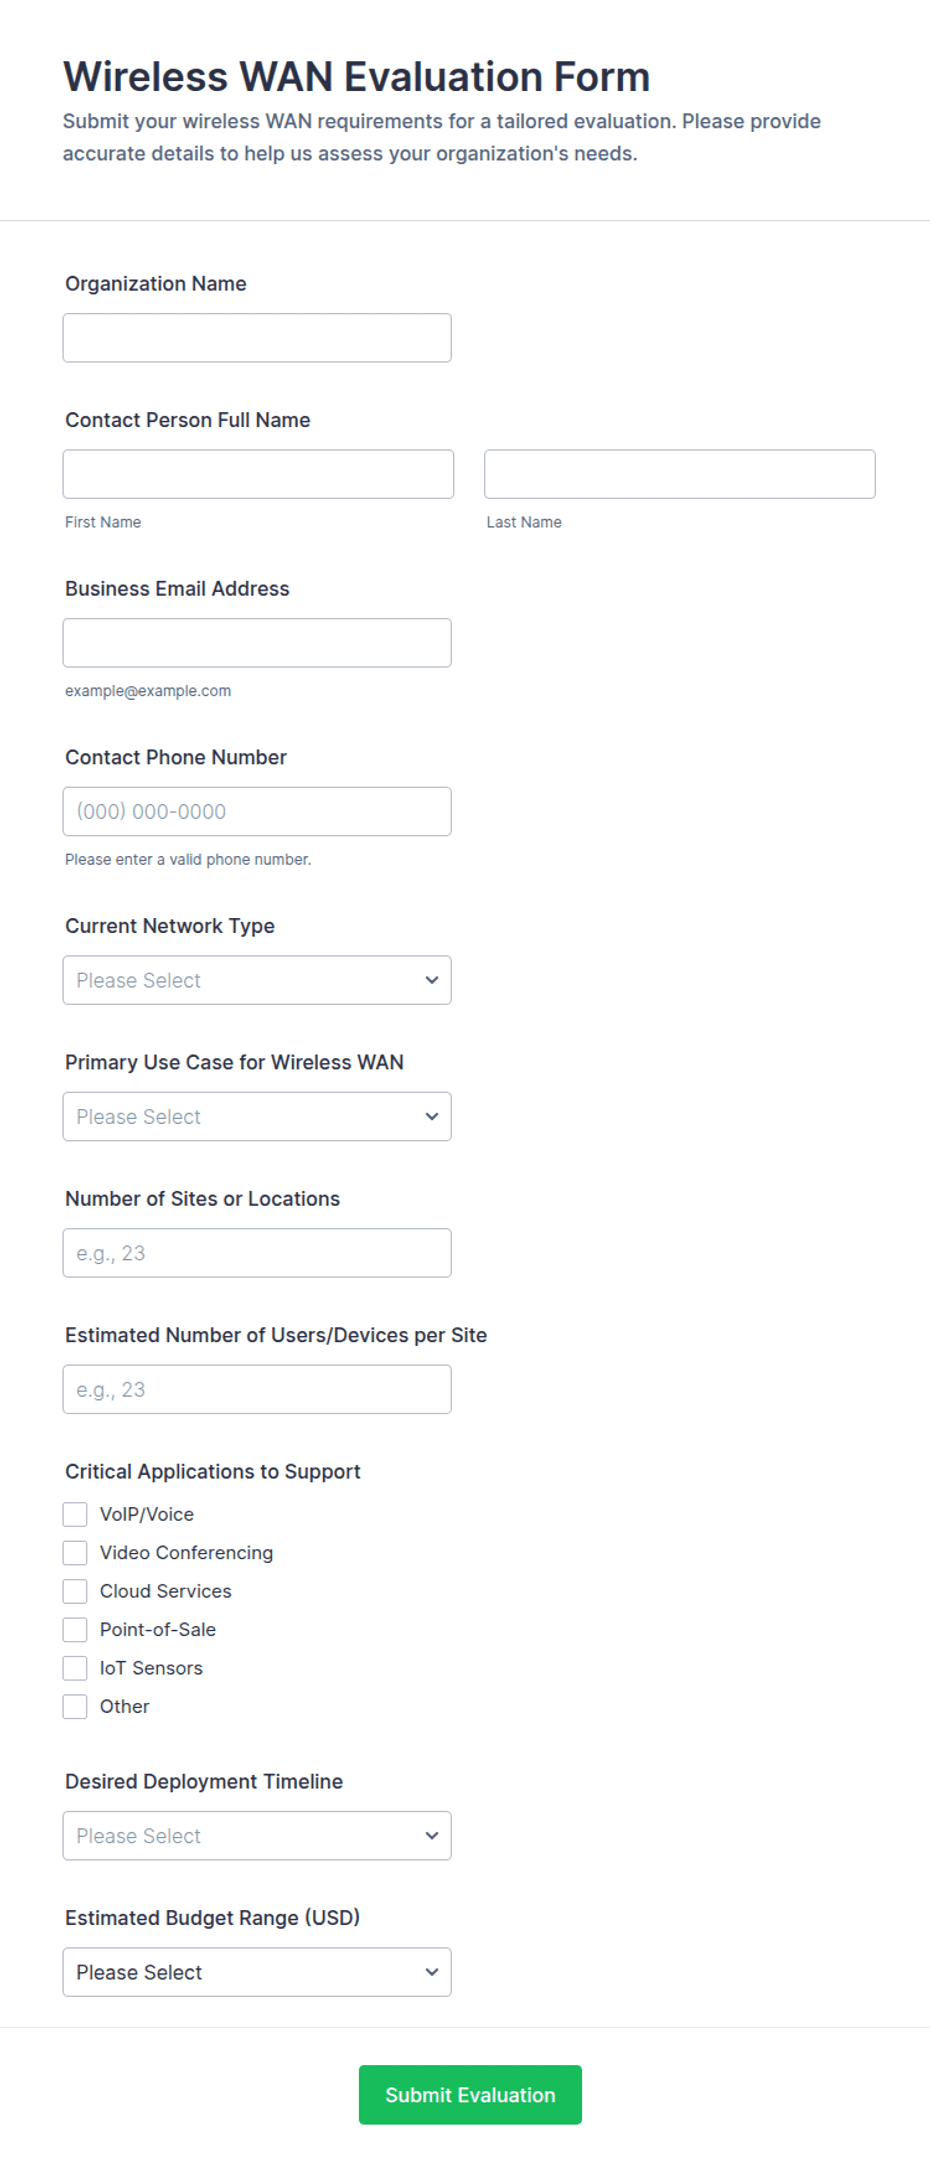Click the chevron arrow of Estimated Budget Range

432,1972
